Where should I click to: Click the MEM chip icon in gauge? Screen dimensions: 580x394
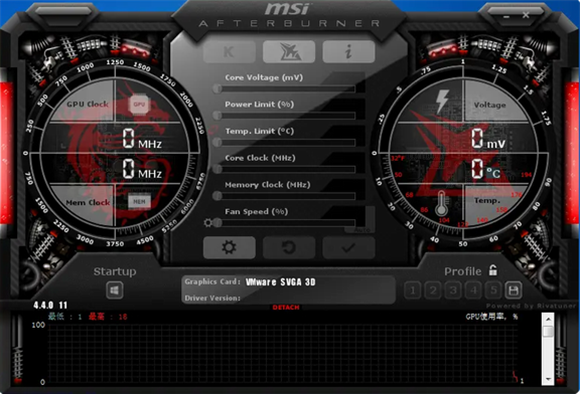click(x=139, y=202)
